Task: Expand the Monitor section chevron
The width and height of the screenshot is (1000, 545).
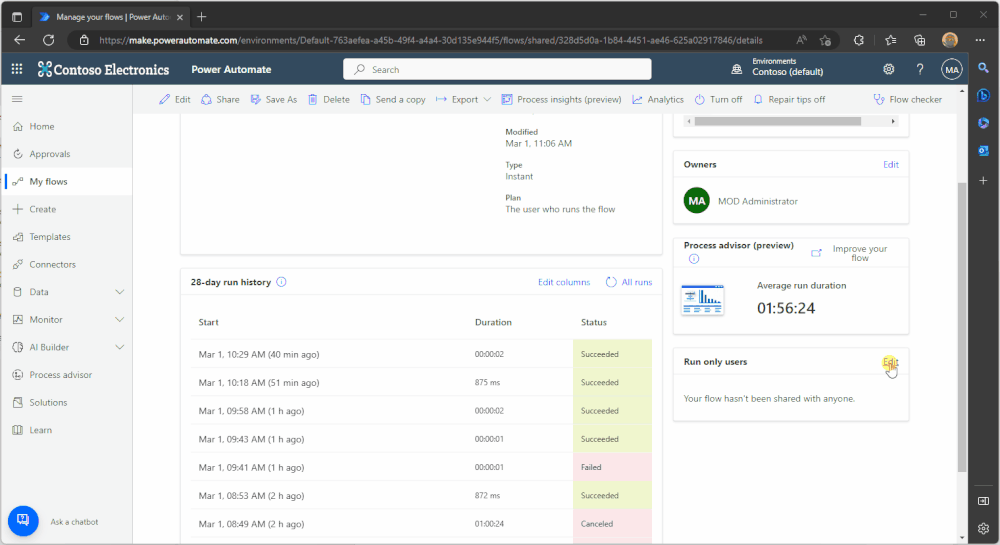Action: 119,319
